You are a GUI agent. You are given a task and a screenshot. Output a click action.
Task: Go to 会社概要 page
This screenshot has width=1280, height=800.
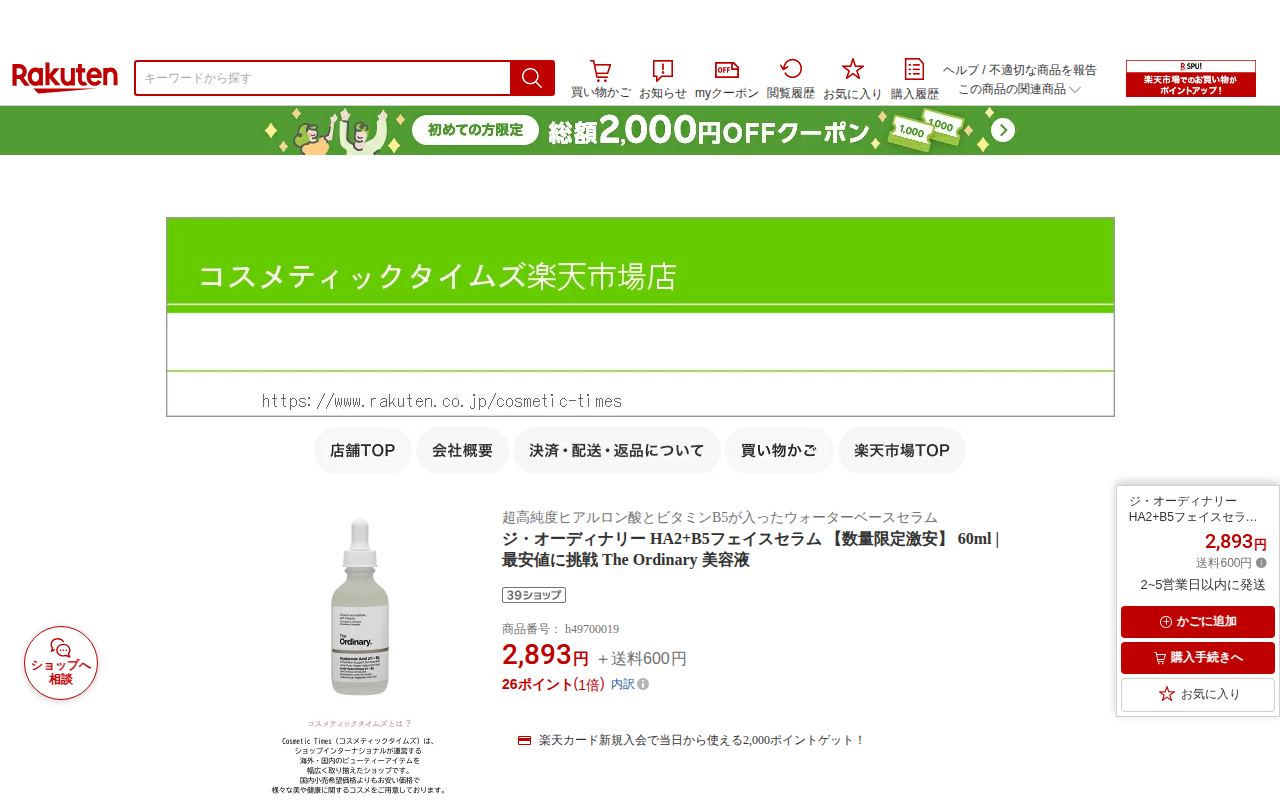pyautogui.click(x=463, y=450)
